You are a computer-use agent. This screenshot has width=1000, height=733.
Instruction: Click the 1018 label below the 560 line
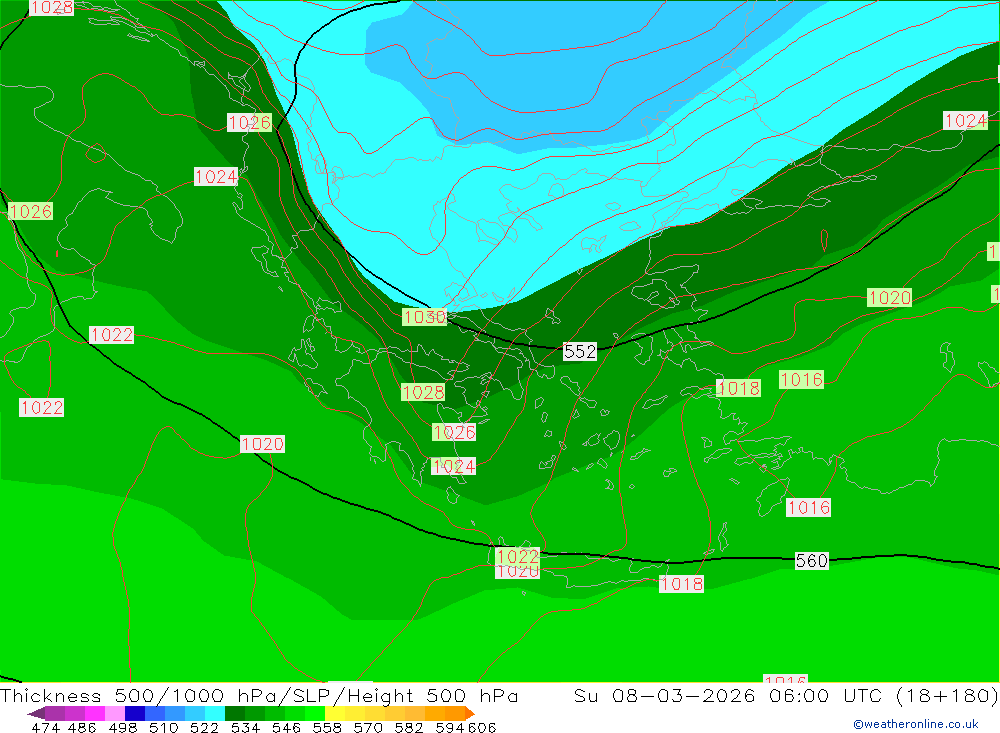point(681,584)
